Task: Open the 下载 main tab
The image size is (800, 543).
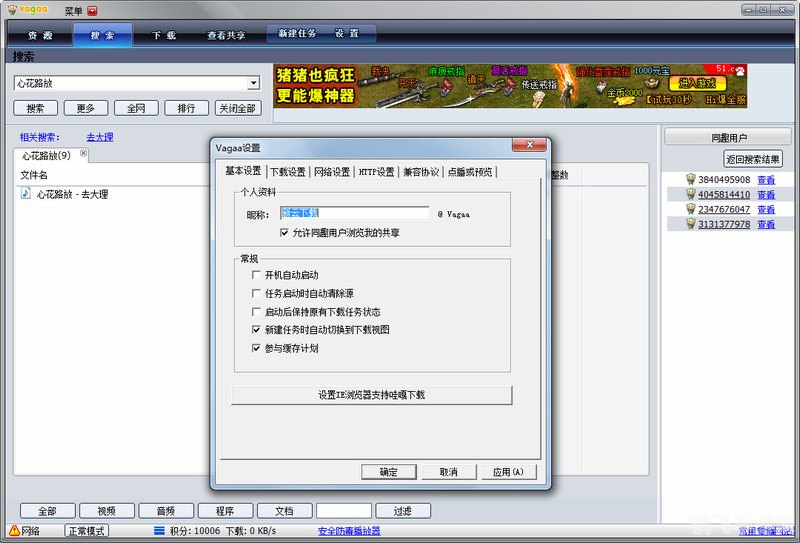Action: click(x=164, y=35)
